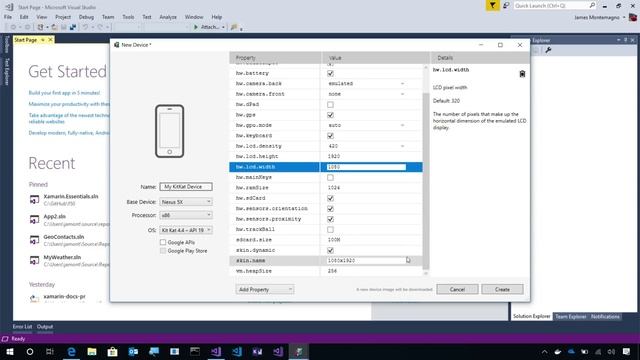Open the Add Property dropdown
The height and width of the screenshot is (360, 640).
[264, 289]
